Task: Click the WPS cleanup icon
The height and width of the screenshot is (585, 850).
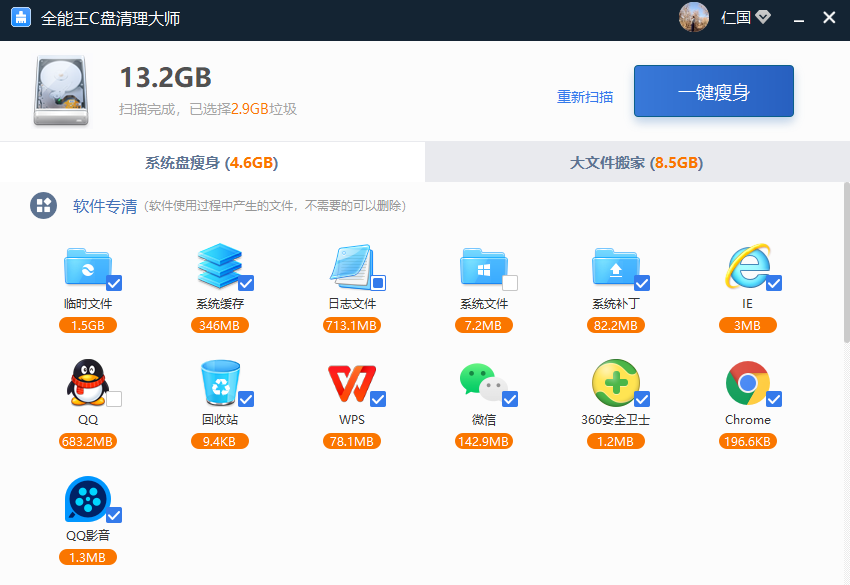Action: pyautogui.click(x=352, y=383)
